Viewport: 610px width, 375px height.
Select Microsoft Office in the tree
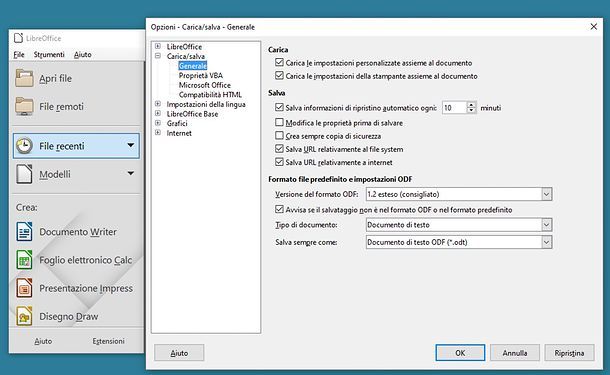pyautogui.click(x=205, y=85)
